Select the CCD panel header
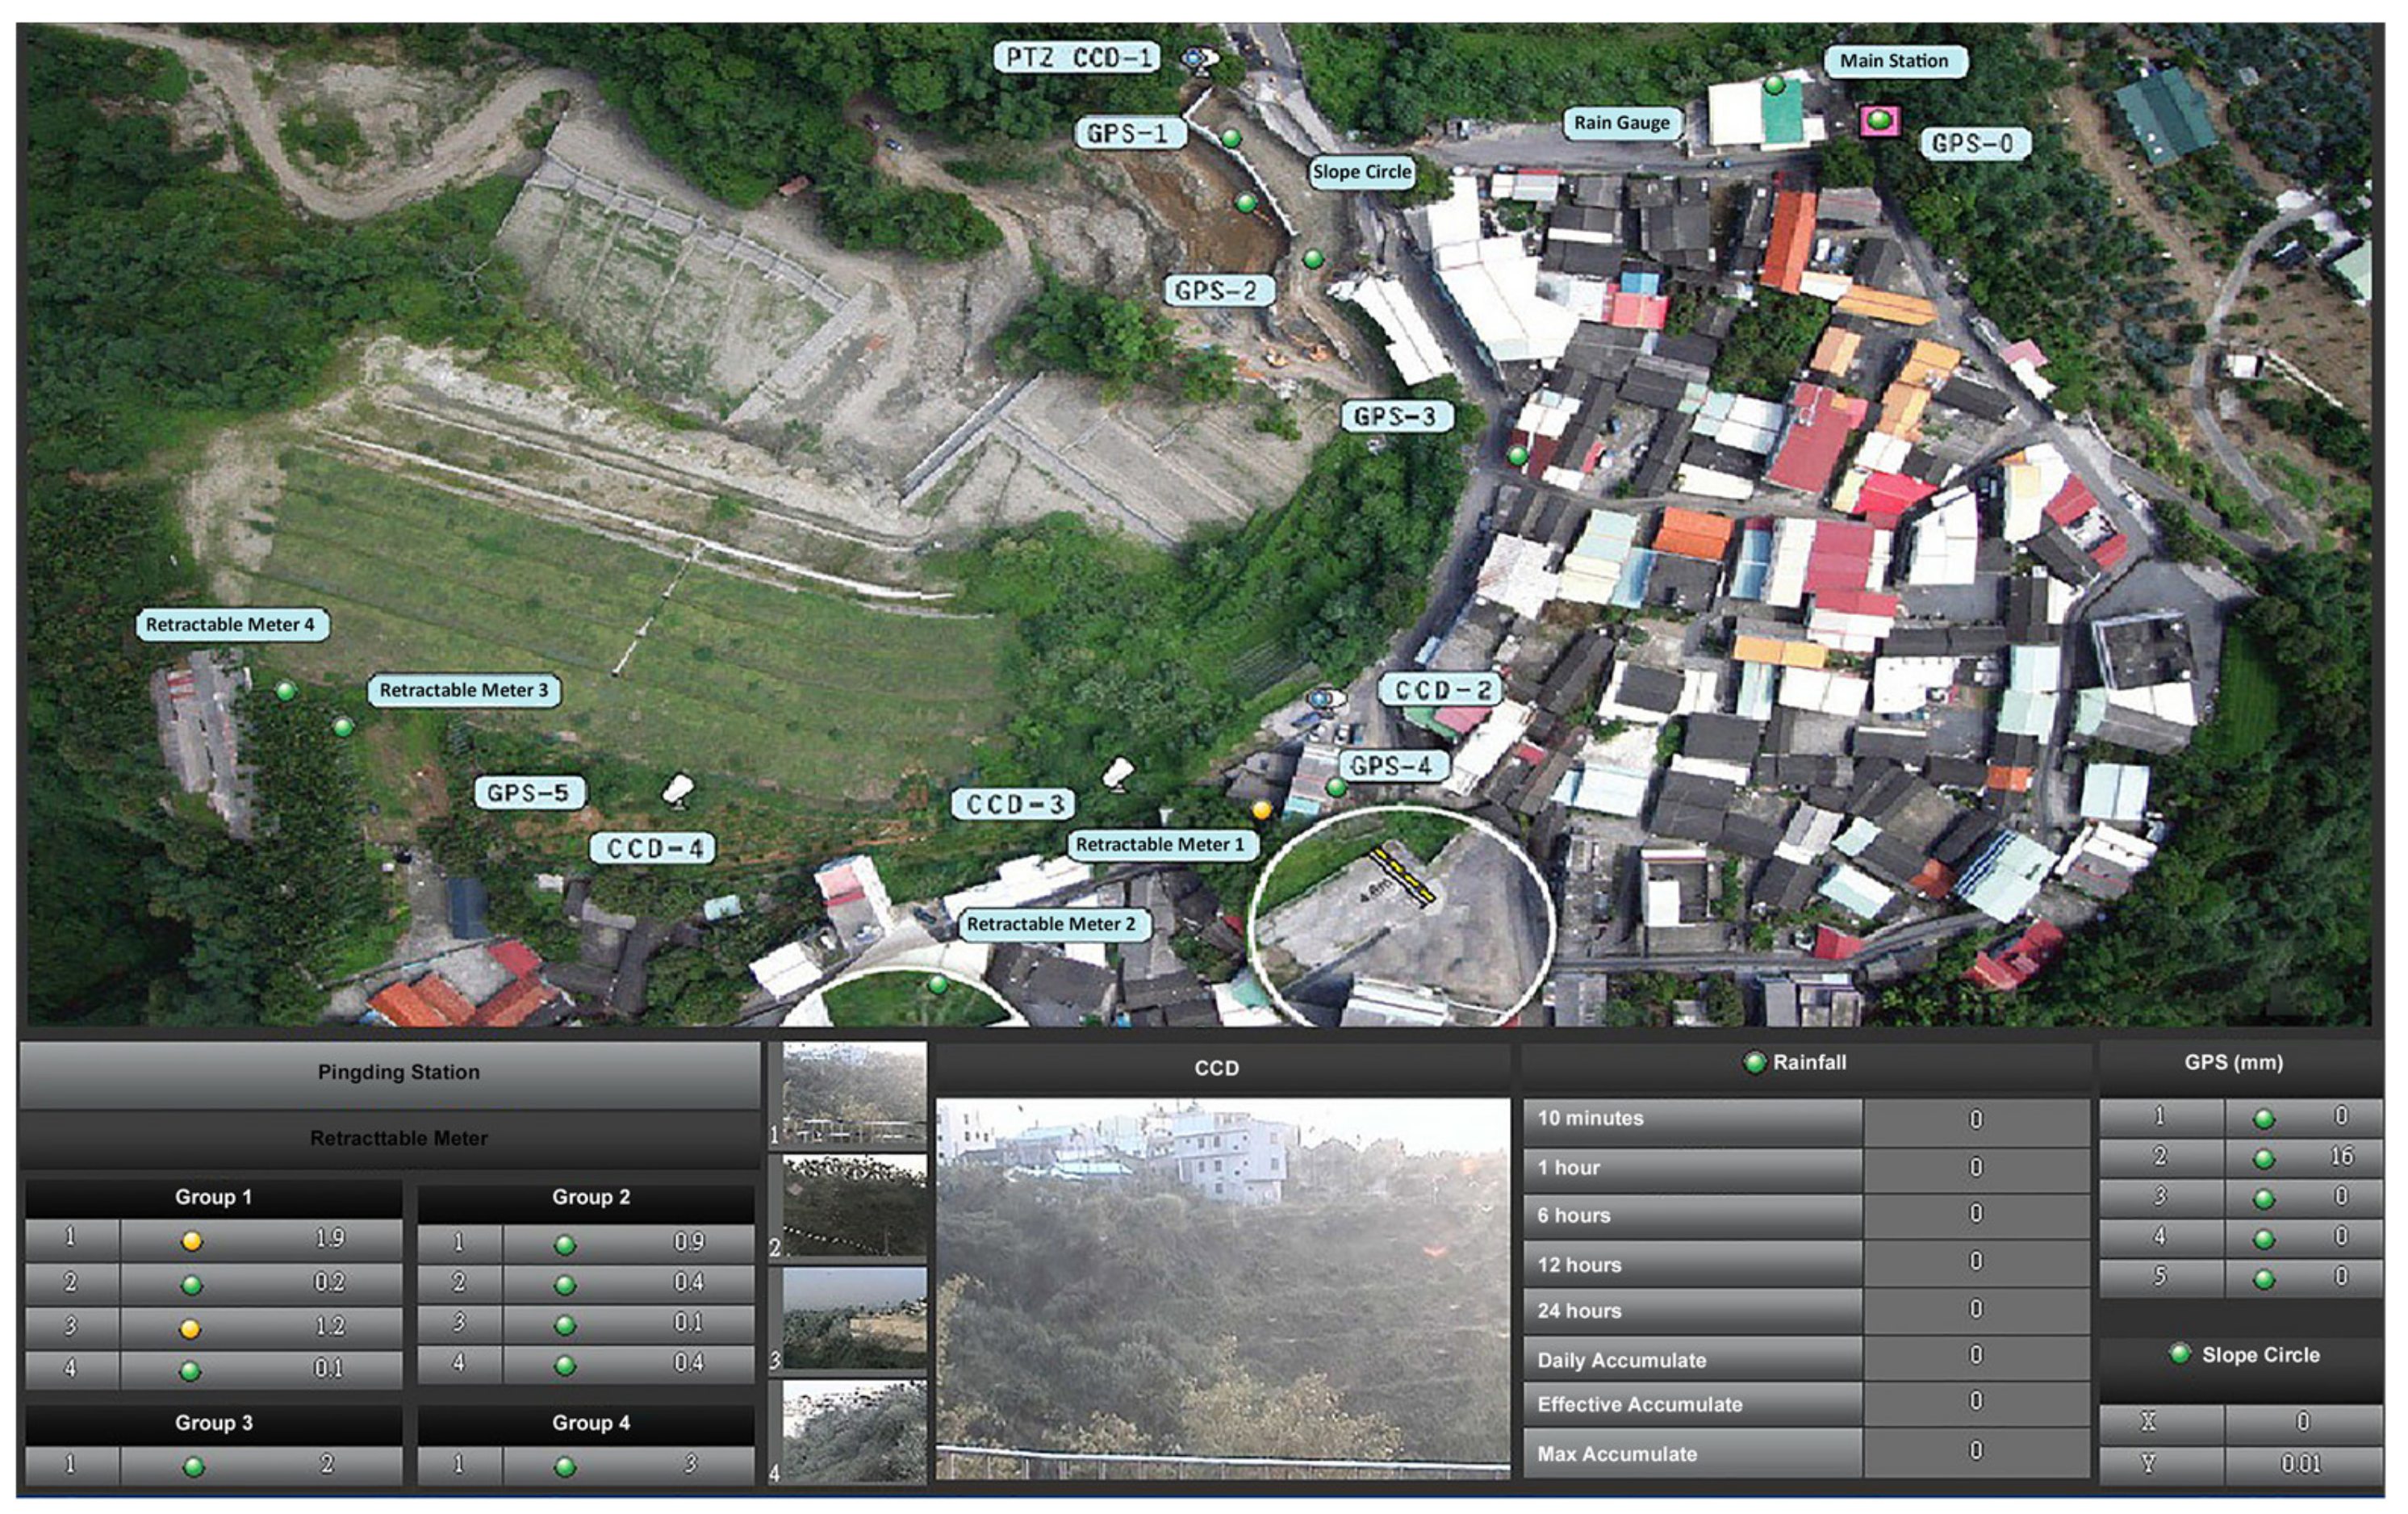Screen dimensions: 2408x1514 pos(1216,1068)
